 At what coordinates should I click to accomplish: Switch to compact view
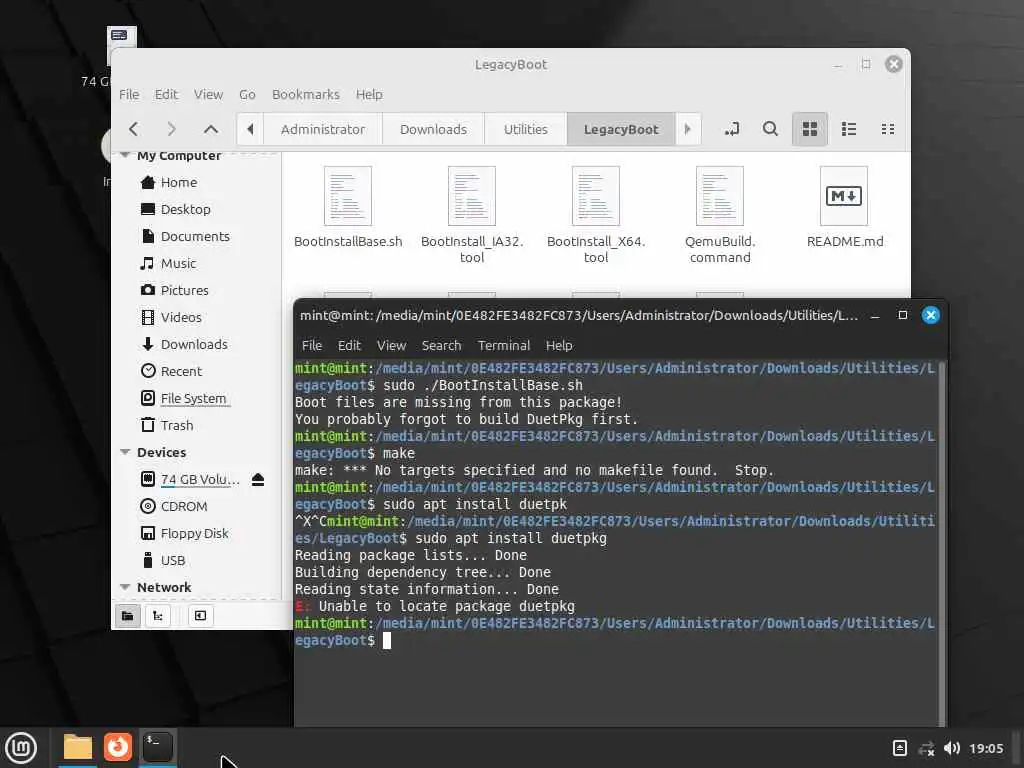pos(888,129)
